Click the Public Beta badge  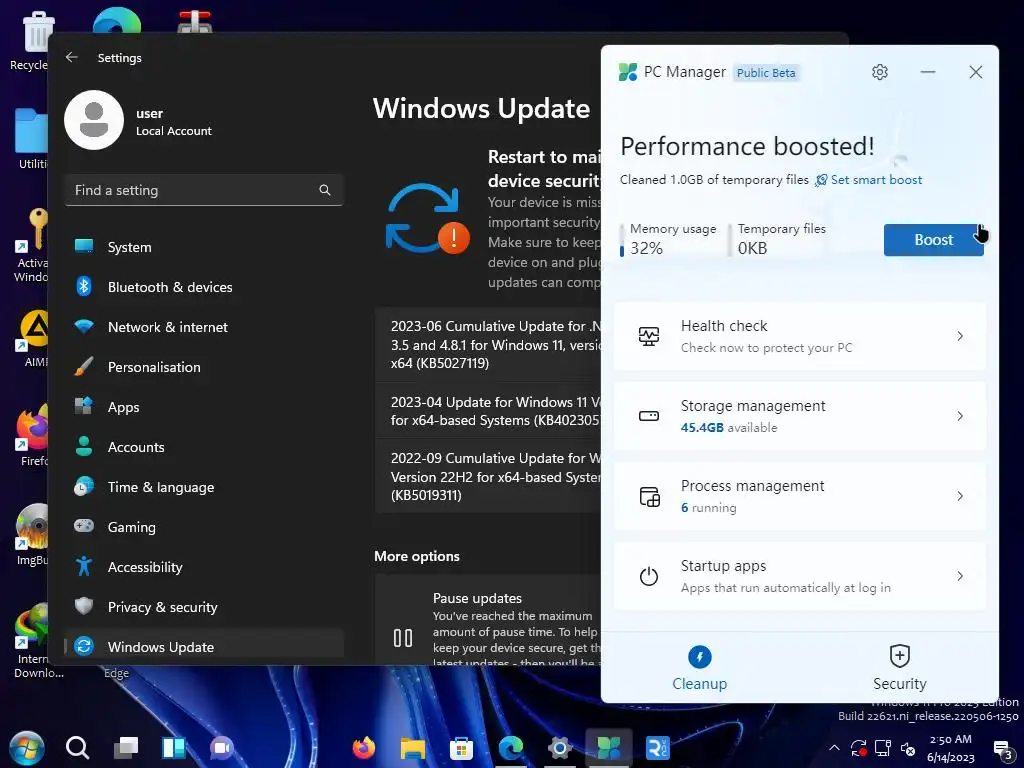tap(766, 72)
